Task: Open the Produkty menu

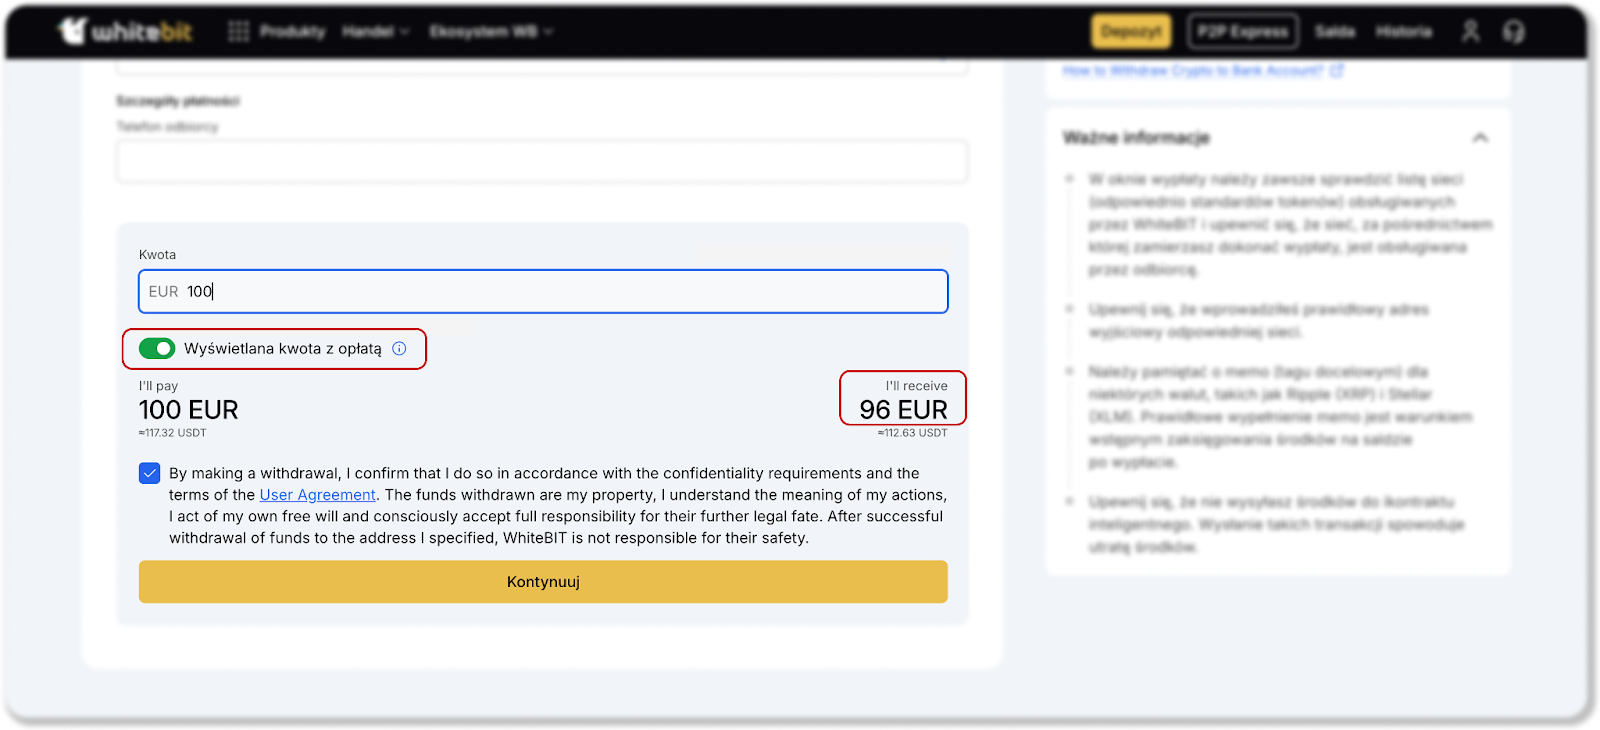Action: (x=292, y=31)
